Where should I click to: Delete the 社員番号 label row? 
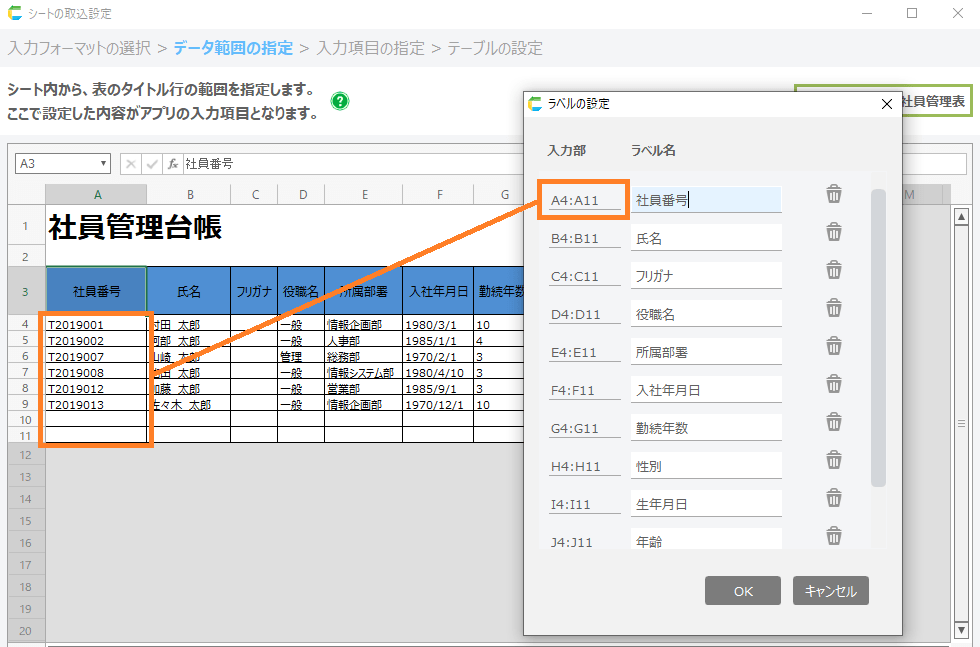[x=834, y=194]
